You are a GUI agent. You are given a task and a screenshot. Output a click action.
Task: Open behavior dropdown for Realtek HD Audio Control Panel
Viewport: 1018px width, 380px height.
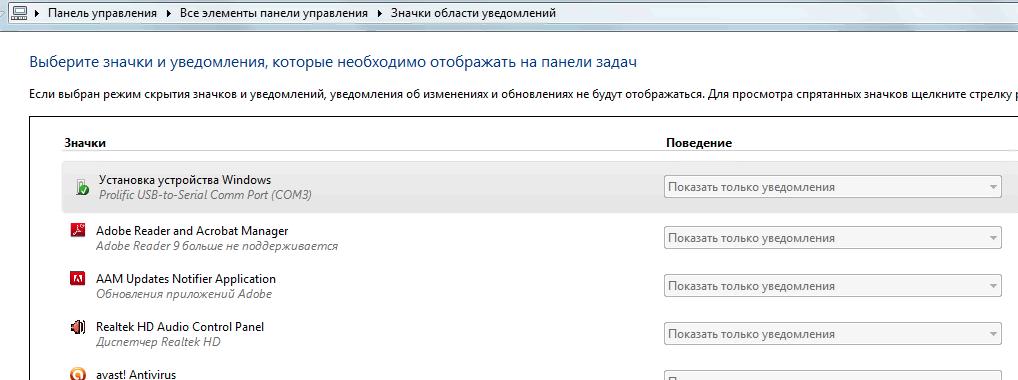pyautogui.click(x=833, y=334)
